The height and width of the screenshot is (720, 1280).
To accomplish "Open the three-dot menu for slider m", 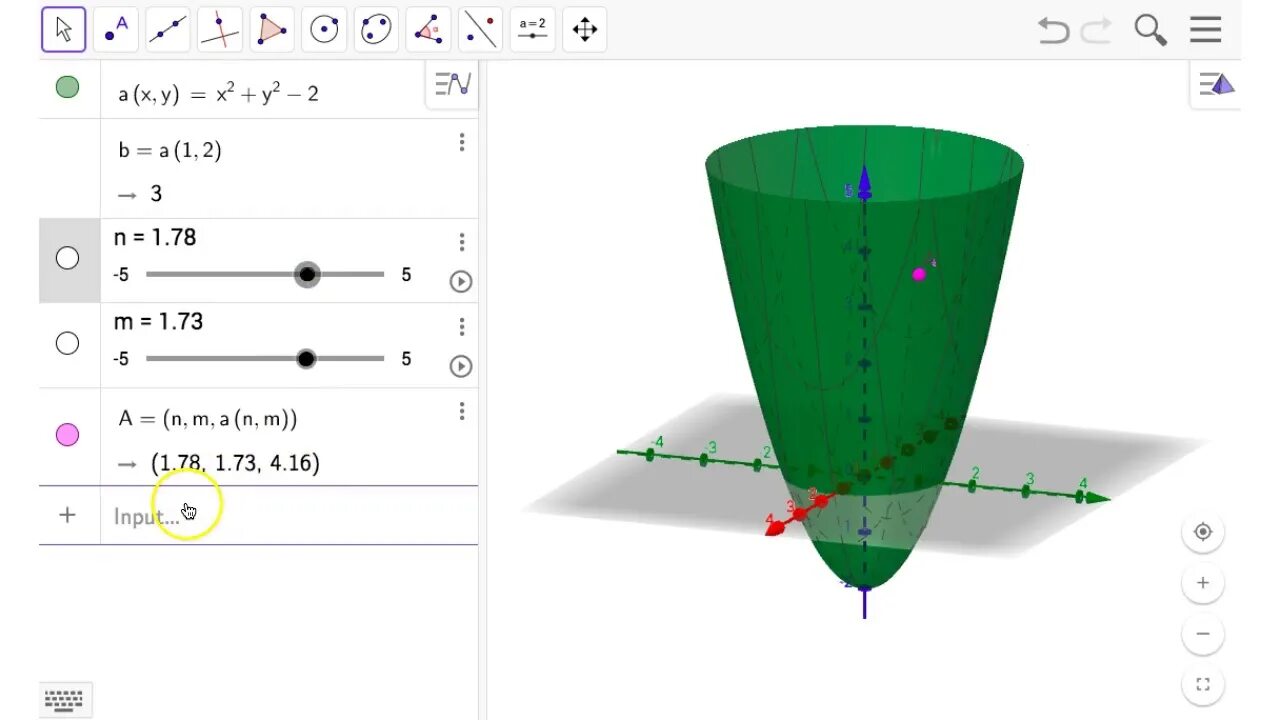I will click(x=461, y=327).
